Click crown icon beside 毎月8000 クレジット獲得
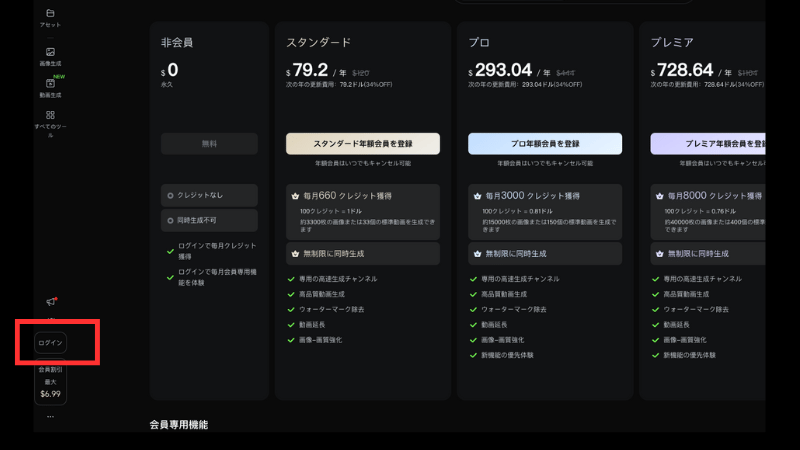The width and height of the screenshot is (800, 450). tap(659, 196)
